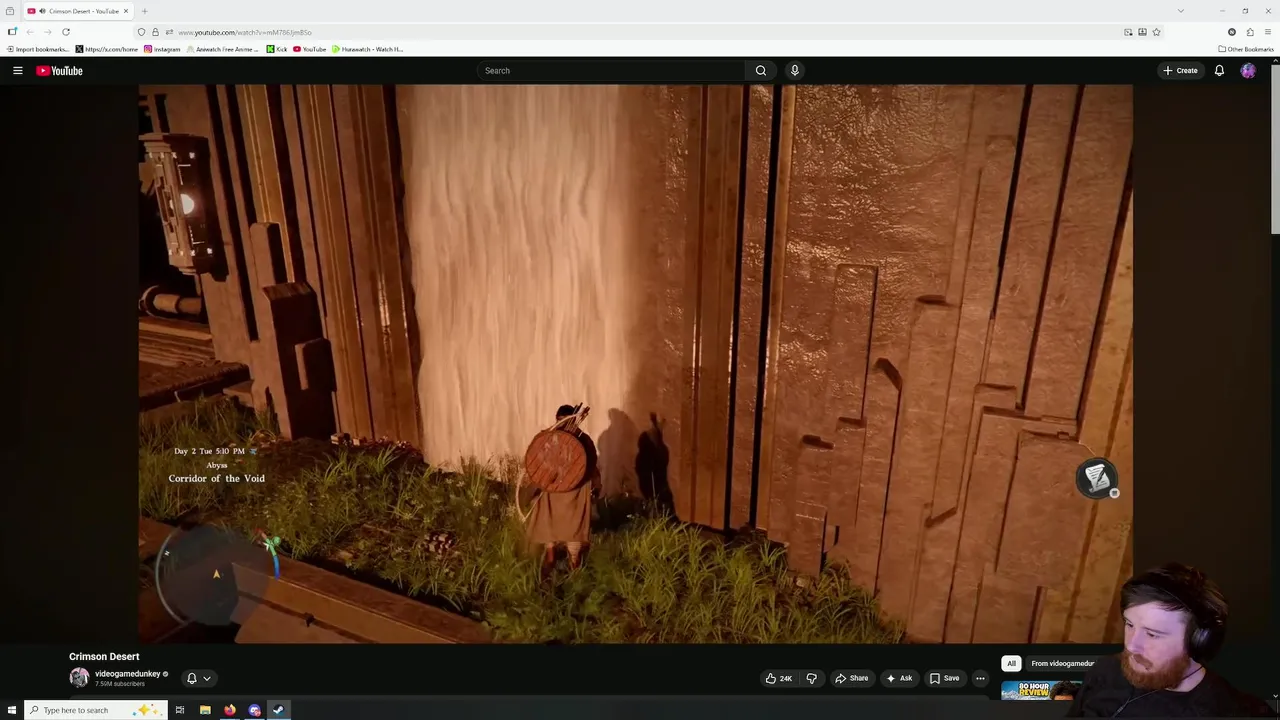Image resolution: width=1280 pixels, height=720 pixels.
Task: Open YouTube bookmark in bookmarks bar
Action: [x=310, y=49]
